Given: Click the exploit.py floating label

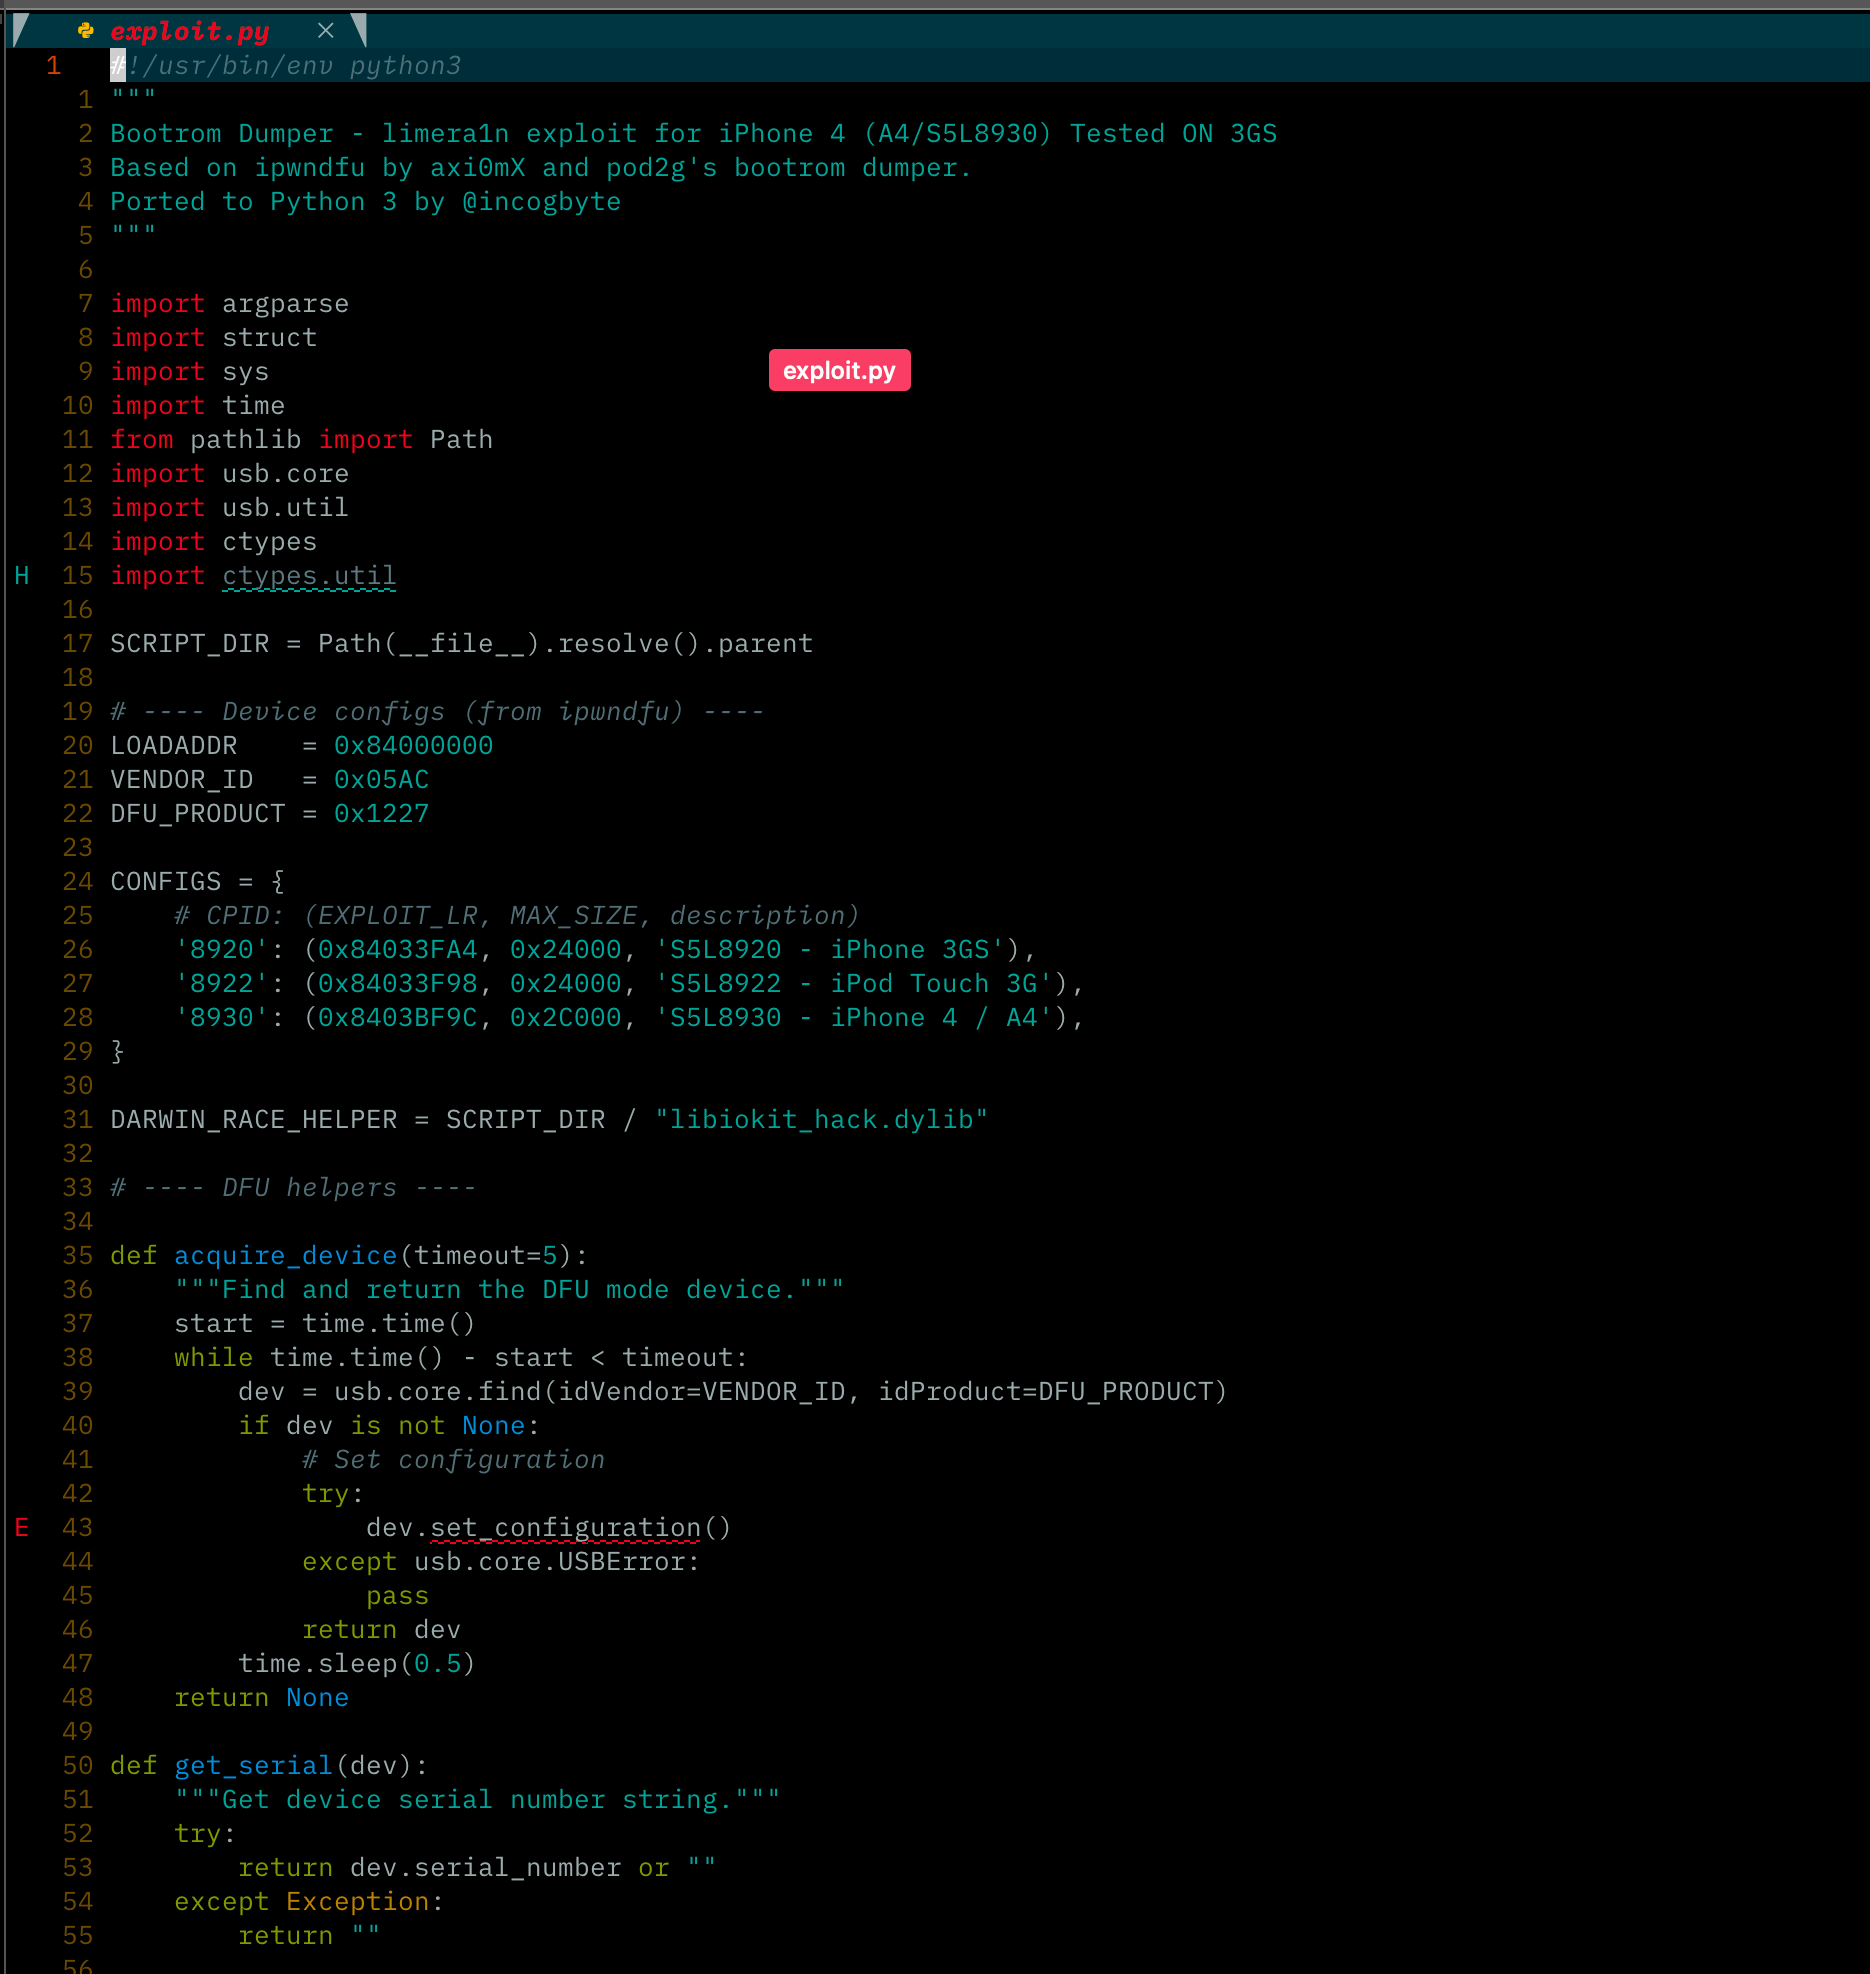Looking at the screenshot, I should 839,370.
